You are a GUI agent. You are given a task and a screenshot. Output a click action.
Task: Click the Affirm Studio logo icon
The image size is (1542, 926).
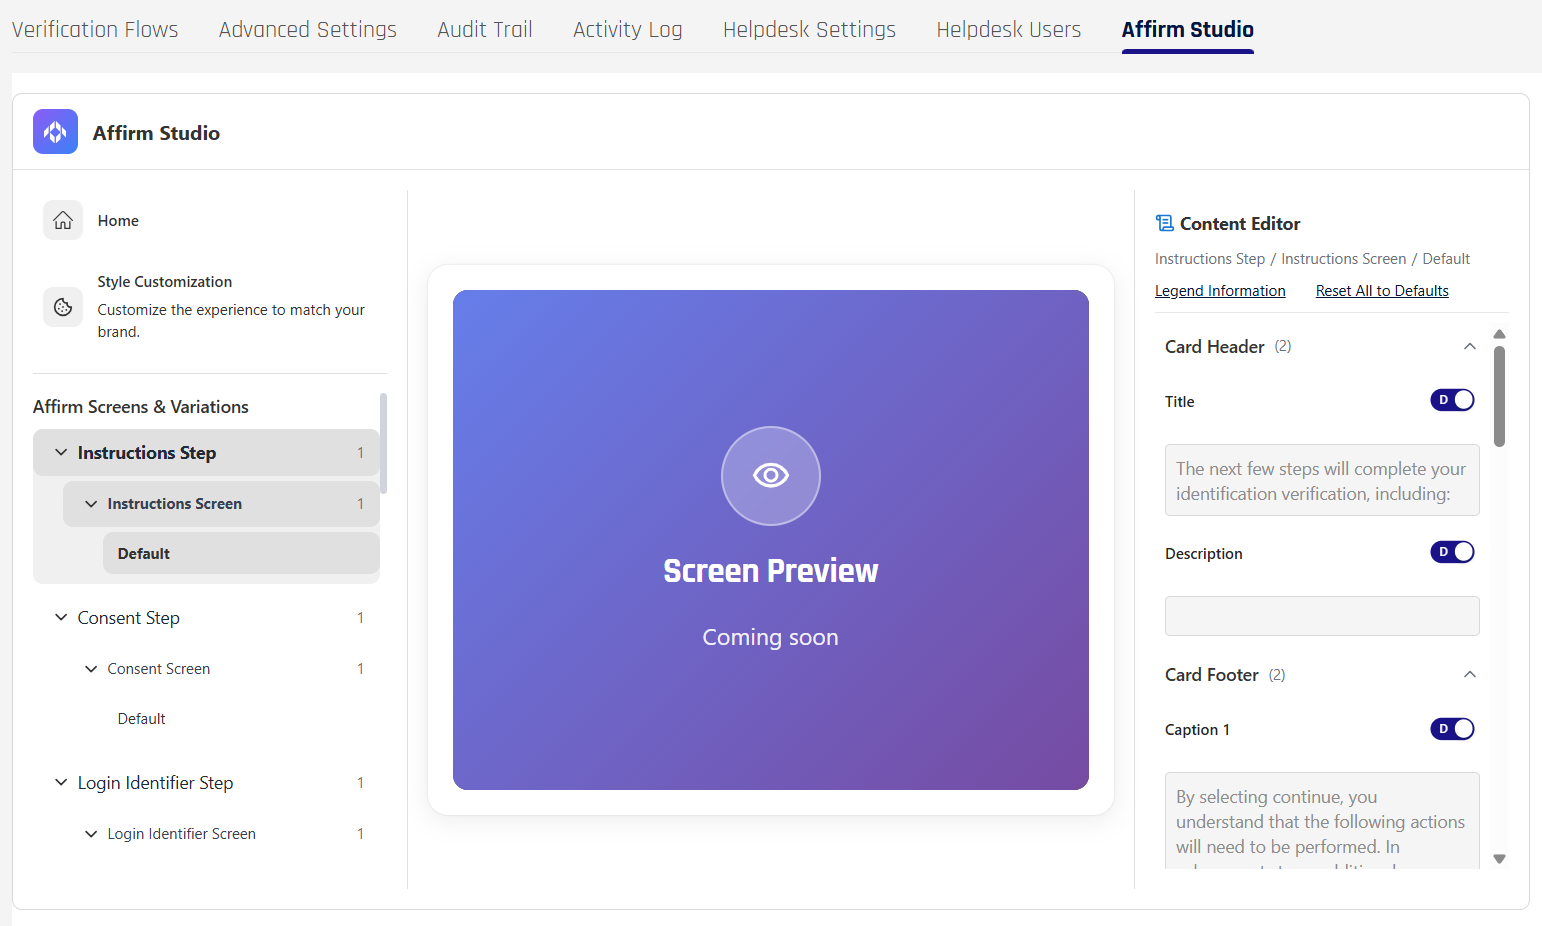coord(55,132)
